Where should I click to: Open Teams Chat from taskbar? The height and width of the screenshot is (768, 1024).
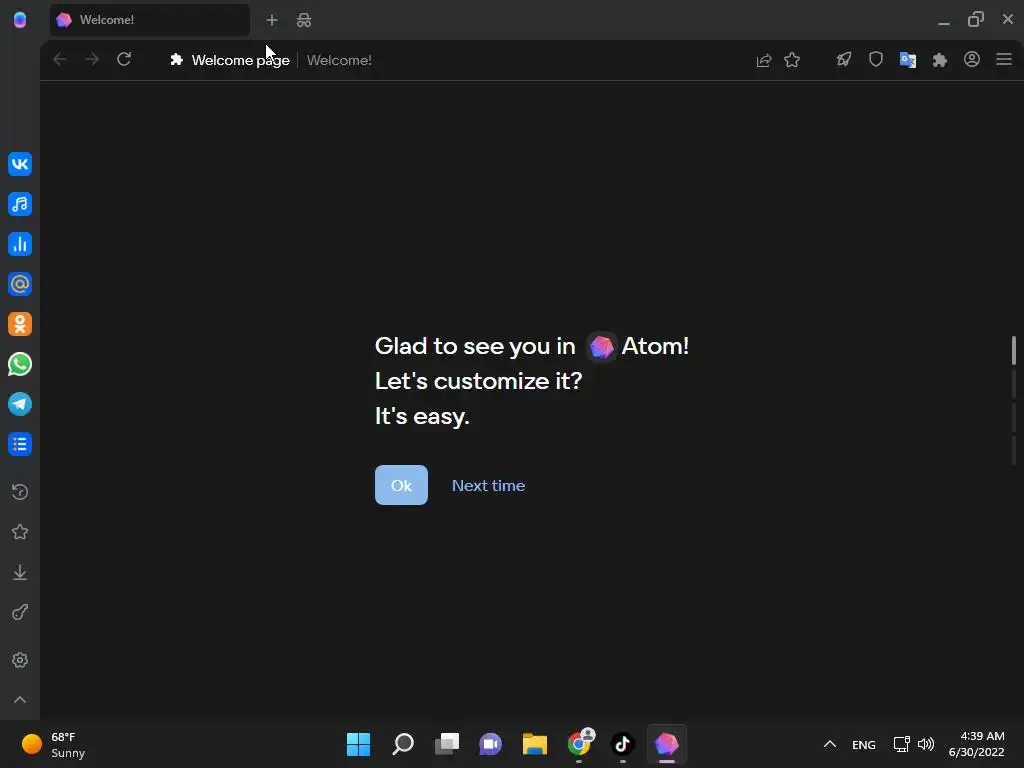(x=490, y=744)
